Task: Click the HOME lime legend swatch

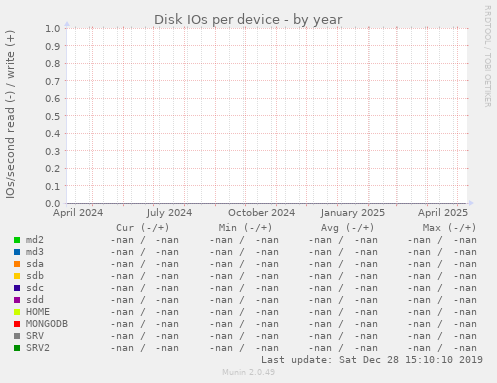Action: click(x=17, y=312)
